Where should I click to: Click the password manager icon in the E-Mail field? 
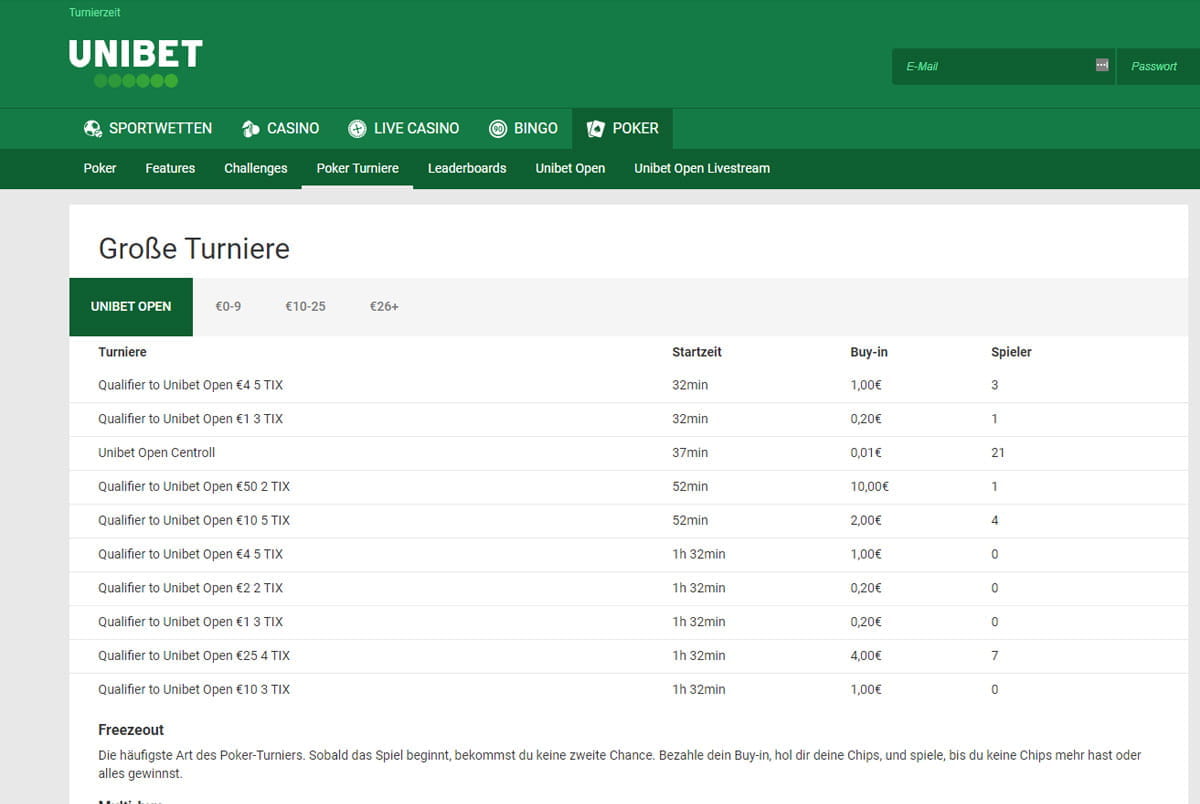click(1102, 65)
